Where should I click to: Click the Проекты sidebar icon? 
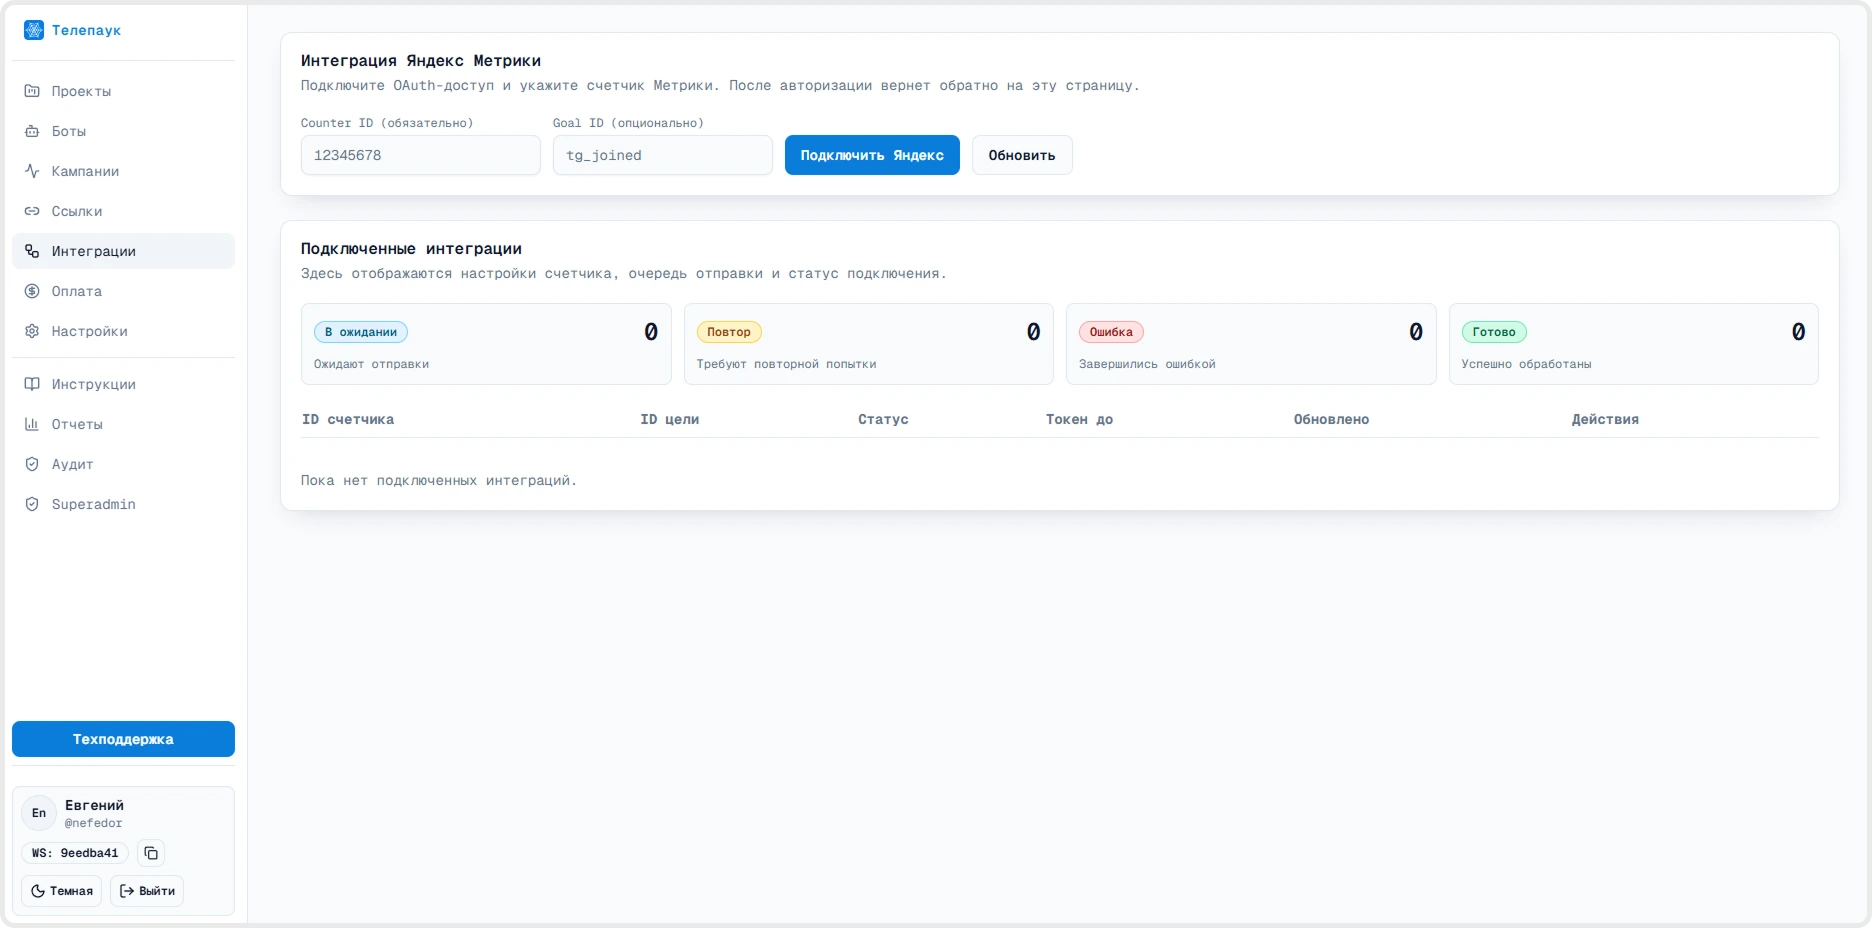pos(32,91)
